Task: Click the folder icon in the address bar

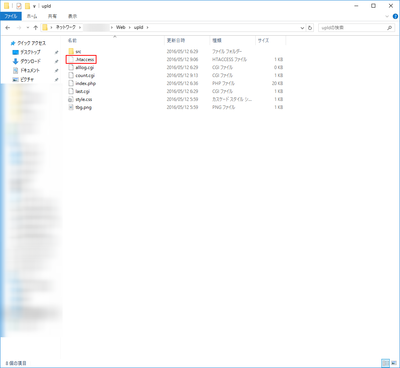Action: 45,27
